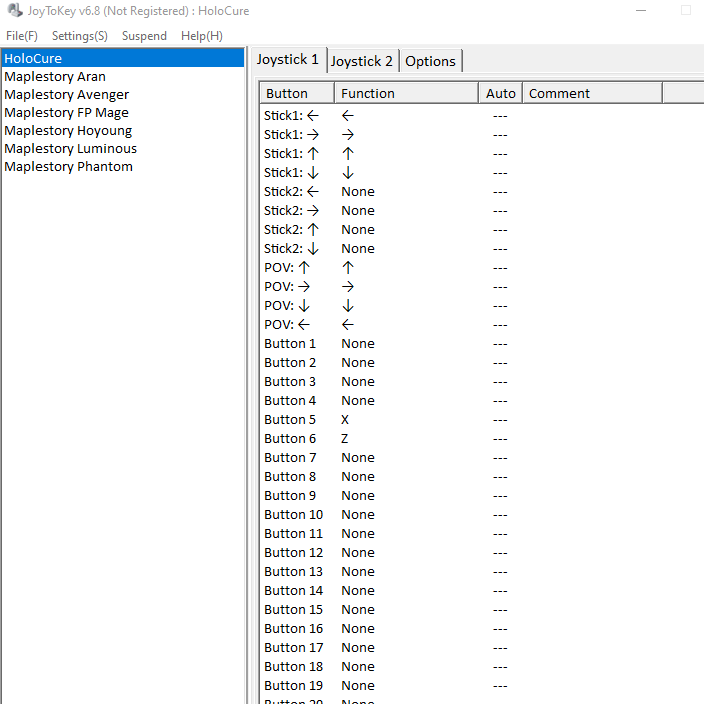
Task: Open the File(F) menu
Action: (x=22, y=36)
